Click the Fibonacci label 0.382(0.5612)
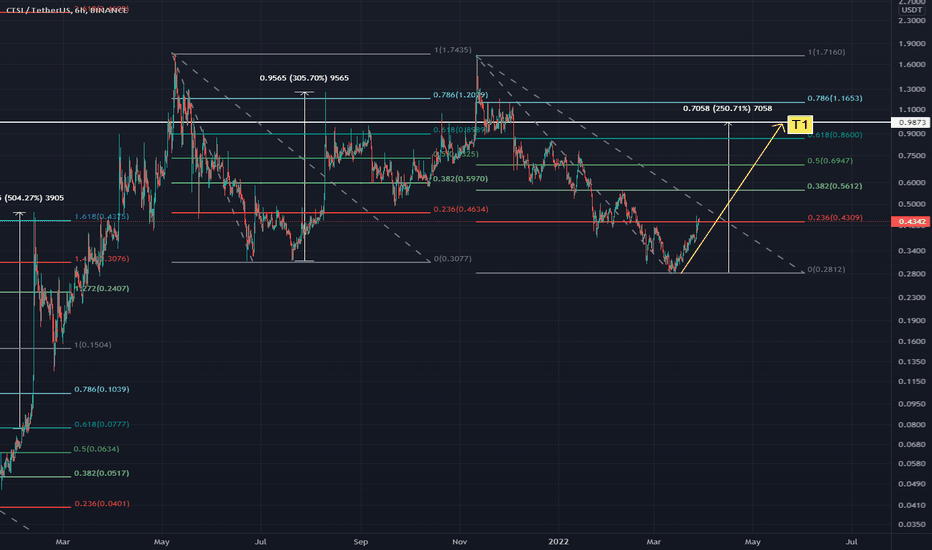The image size is (932, 550). tap(835, 186)
